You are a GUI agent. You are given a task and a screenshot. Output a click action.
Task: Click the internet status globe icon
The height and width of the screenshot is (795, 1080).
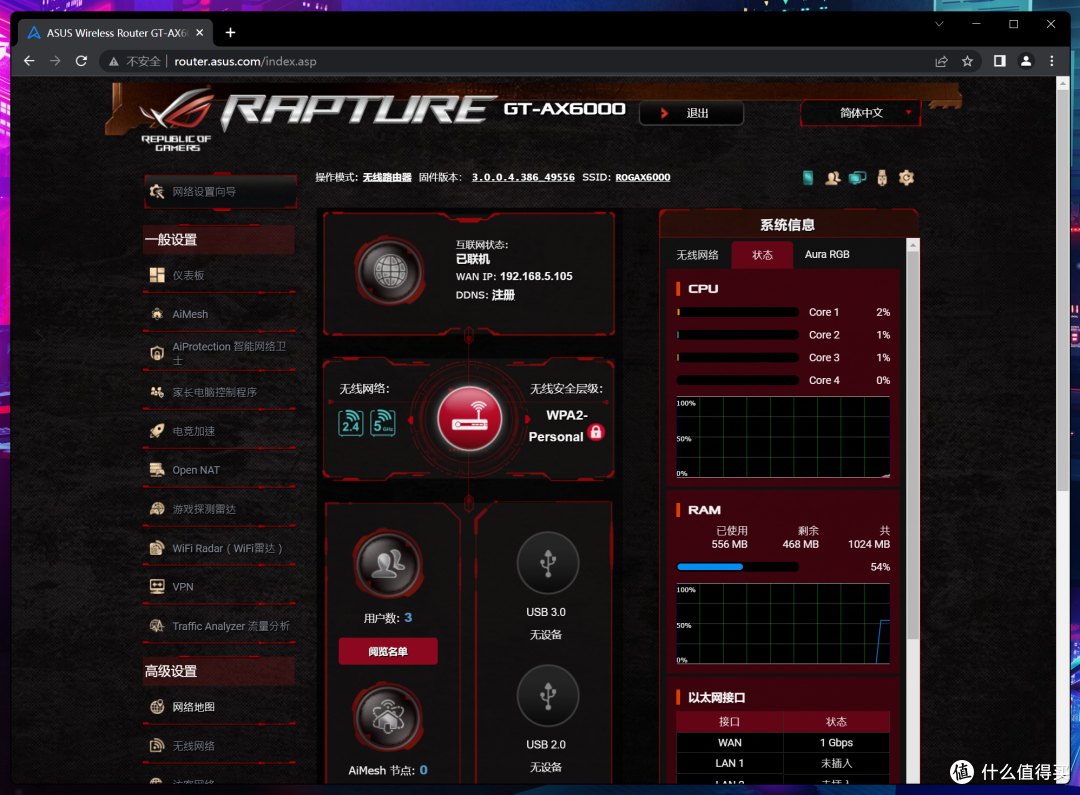pos(389,270)
